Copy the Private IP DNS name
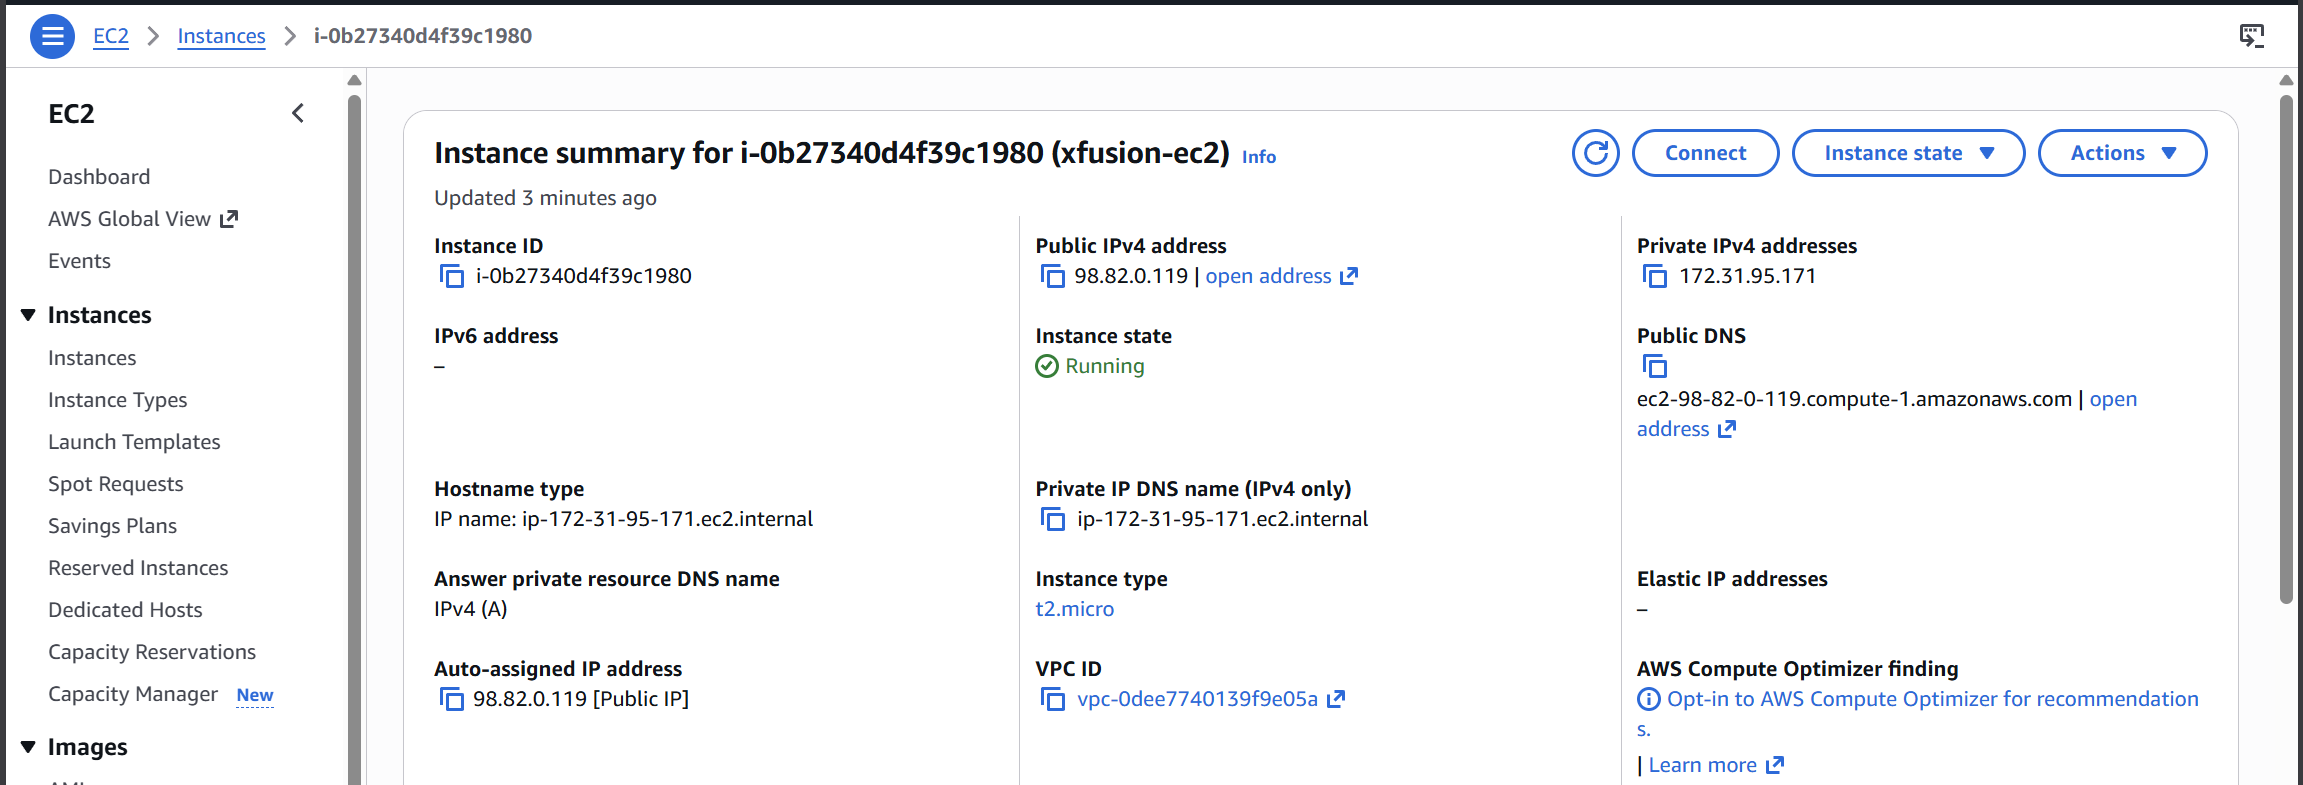This screenshot has height=785, width=2303. tap(1052, 519)
